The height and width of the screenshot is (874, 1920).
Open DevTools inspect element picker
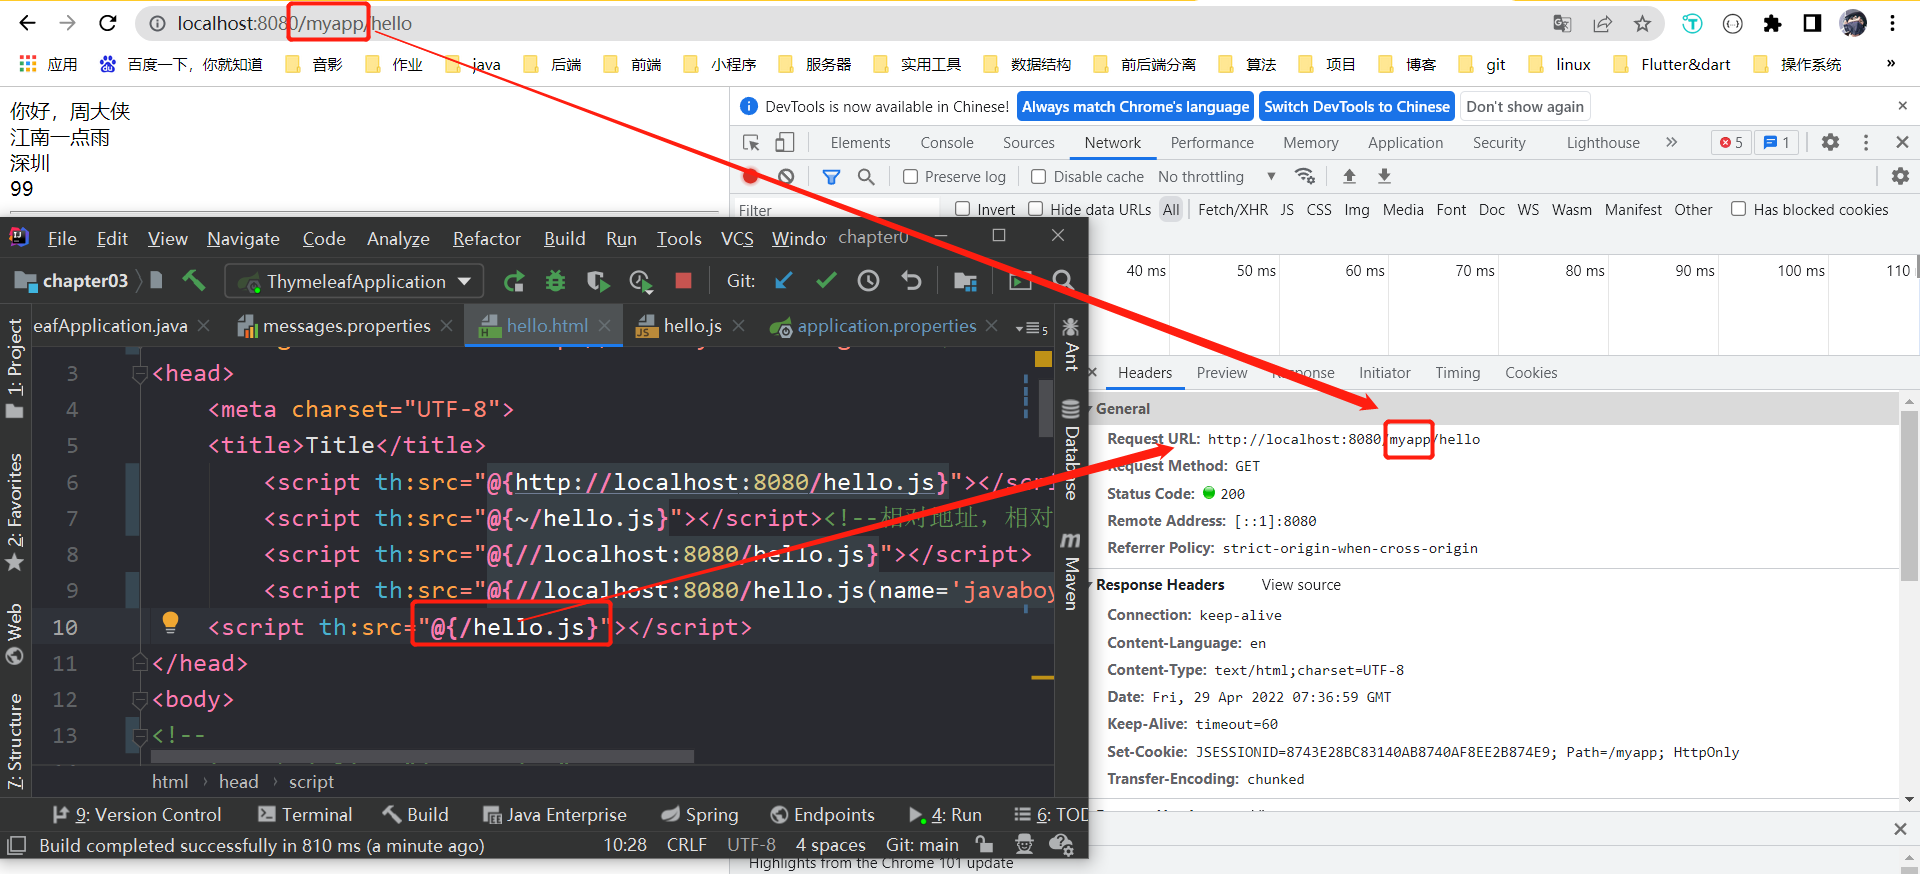[751, 143]
